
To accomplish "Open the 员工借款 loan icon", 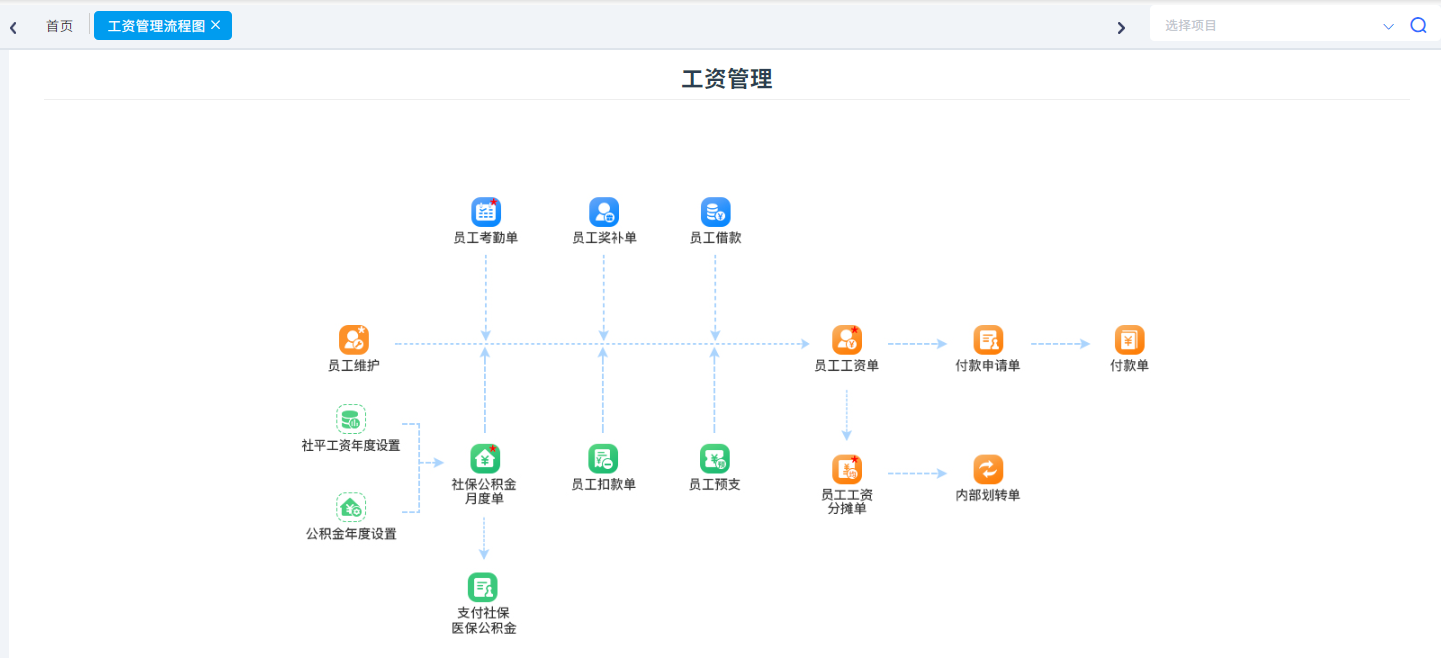I will [x=716, y=212].
